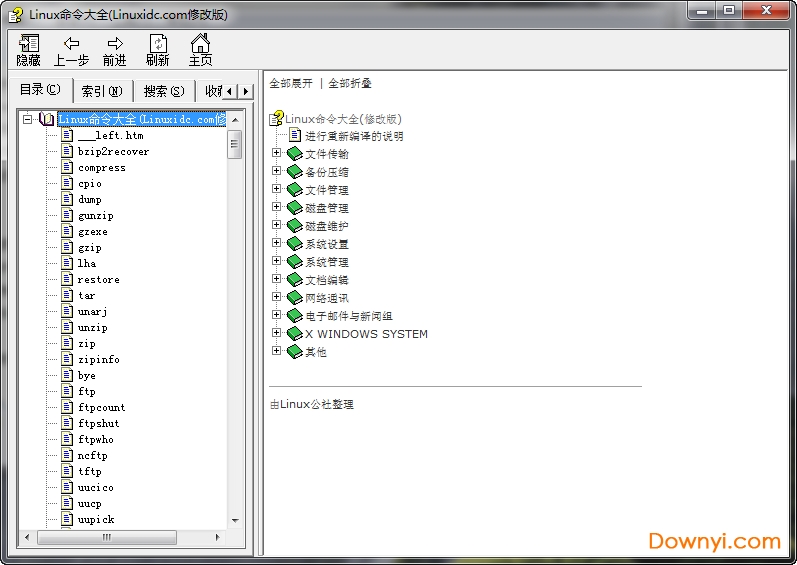Select the zipinfo tree entry
The height and width of the screenshot is (565, 797).
tap(99, 359)
